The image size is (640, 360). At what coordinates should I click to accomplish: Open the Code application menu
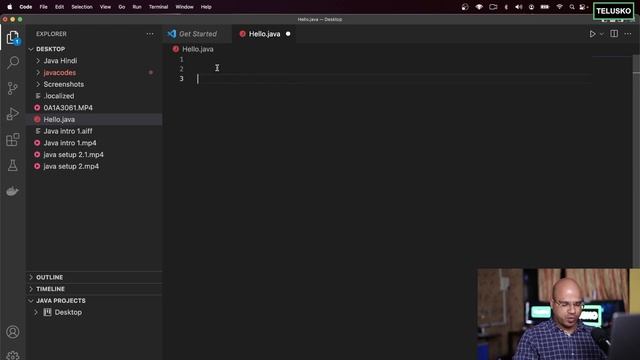click(26, 7)
